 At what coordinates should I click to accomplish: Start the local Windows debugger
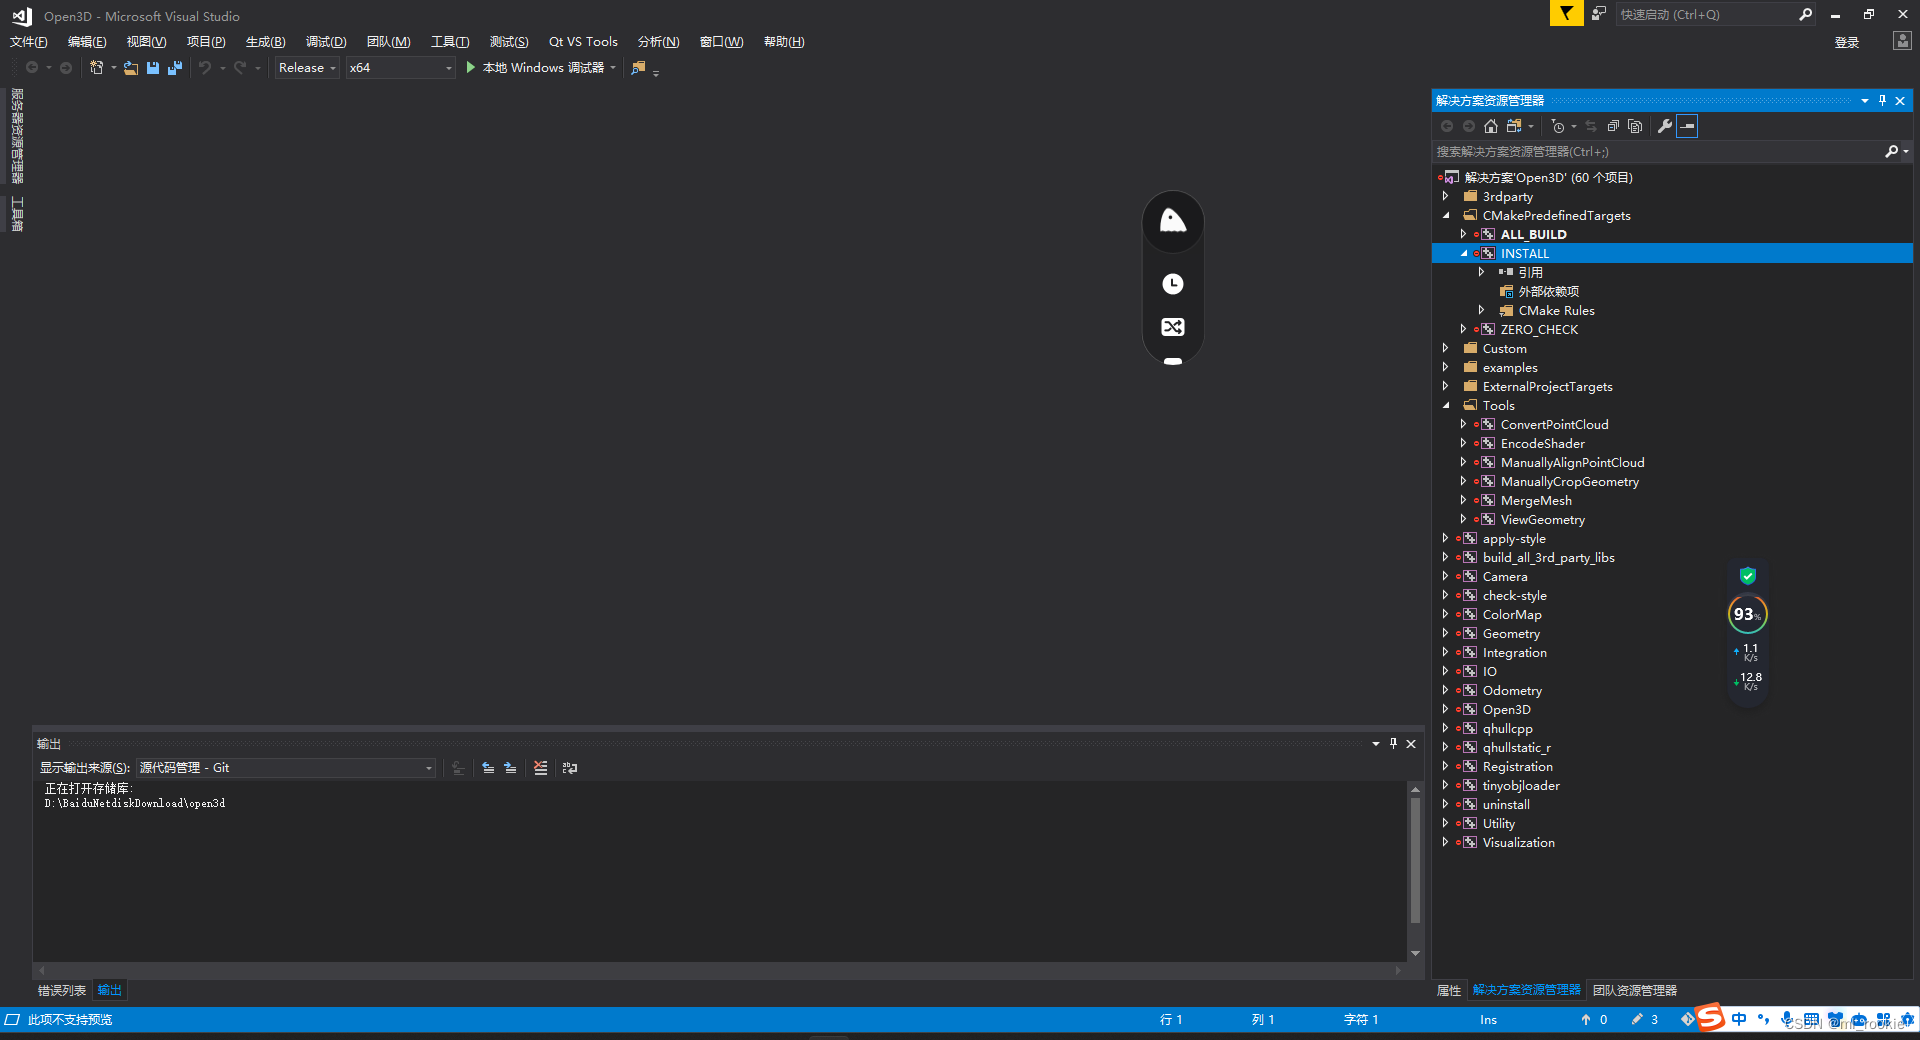(x=542, y=68)
